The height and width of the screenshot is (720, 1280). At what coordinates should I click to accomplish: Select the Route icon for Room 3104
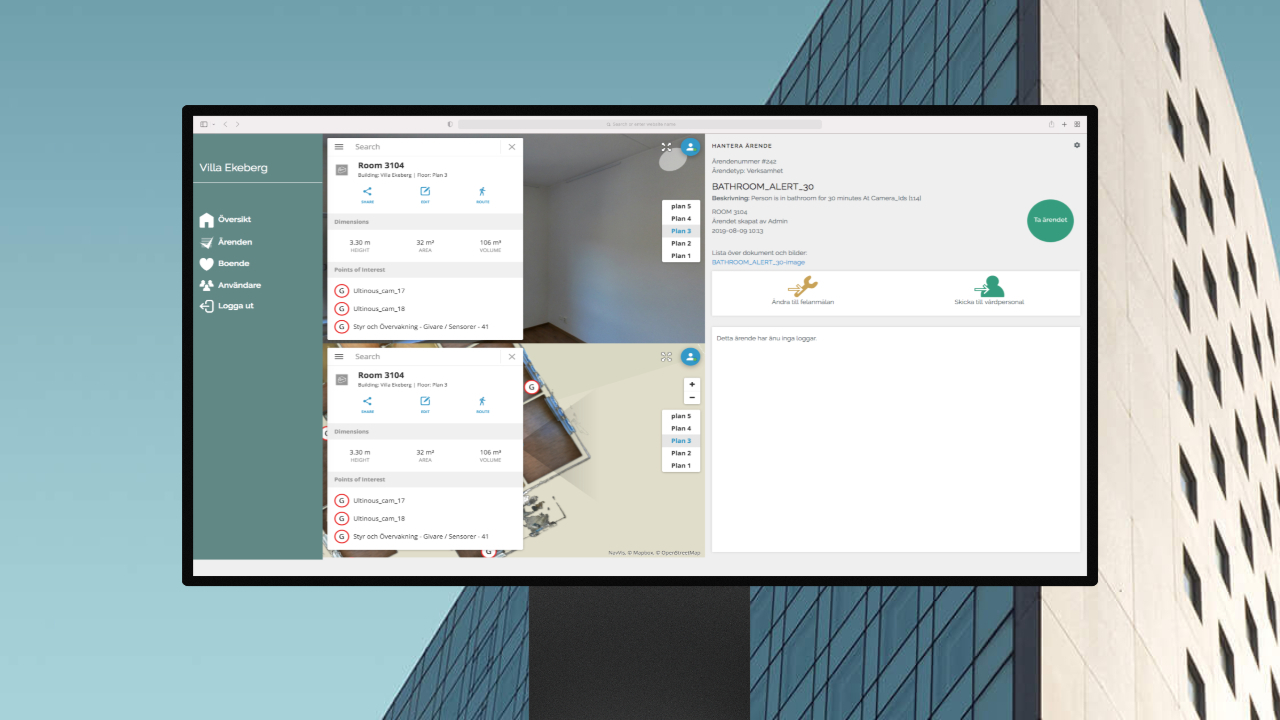pyautogui.click(x=481, y=192)
